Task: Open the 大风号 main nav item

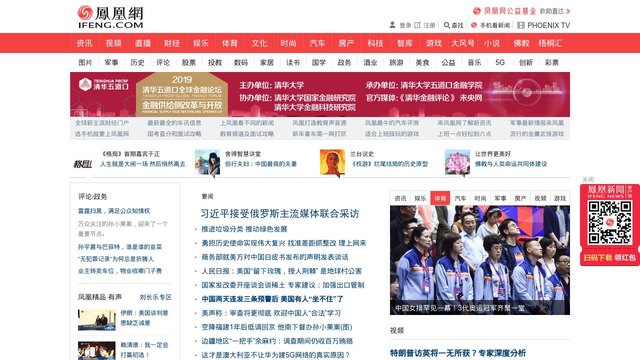Action: [x=462, y=43]
